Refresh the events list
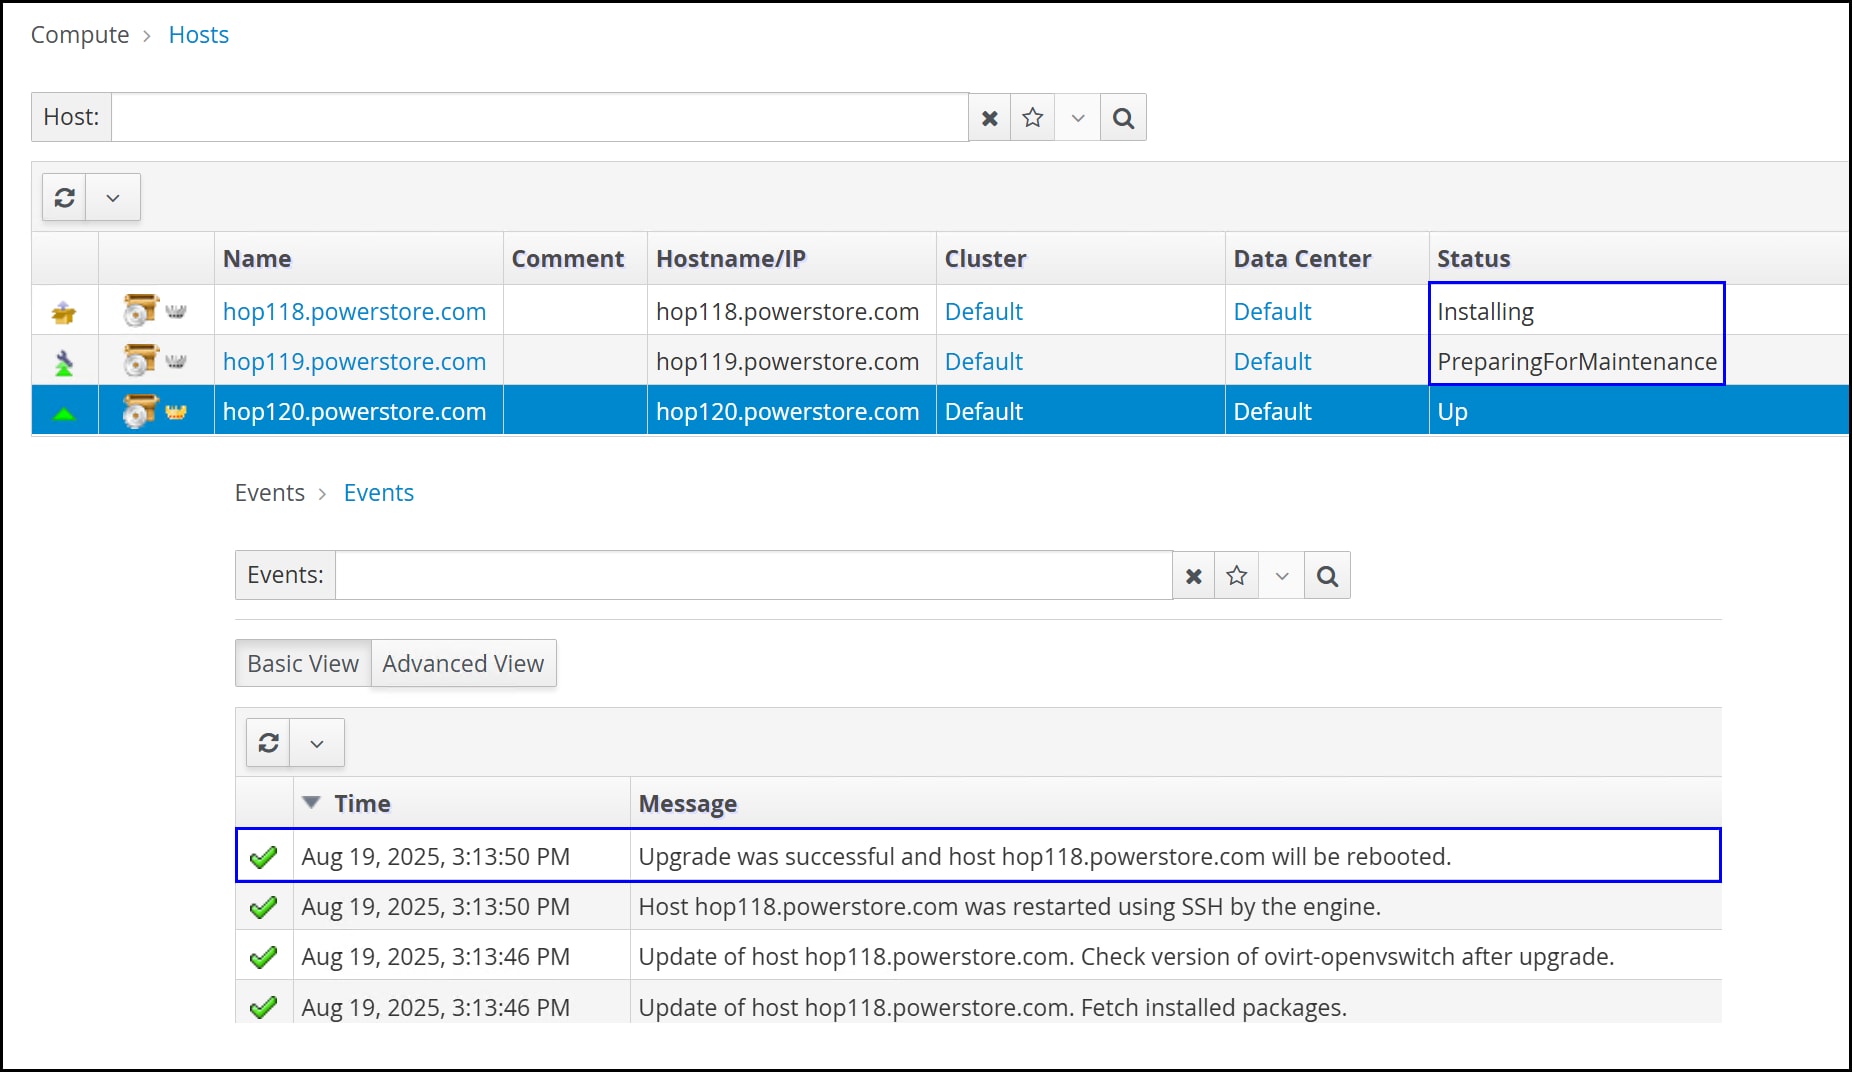1852x1072 pixels. (268, 743)
